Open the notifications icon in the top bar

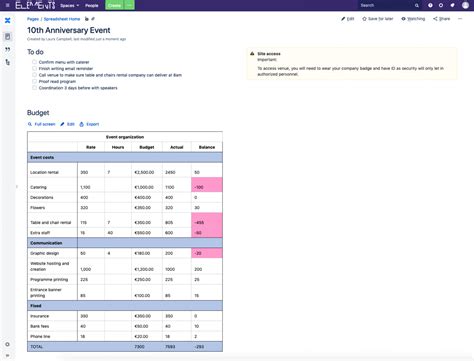[x=452, y=5]
